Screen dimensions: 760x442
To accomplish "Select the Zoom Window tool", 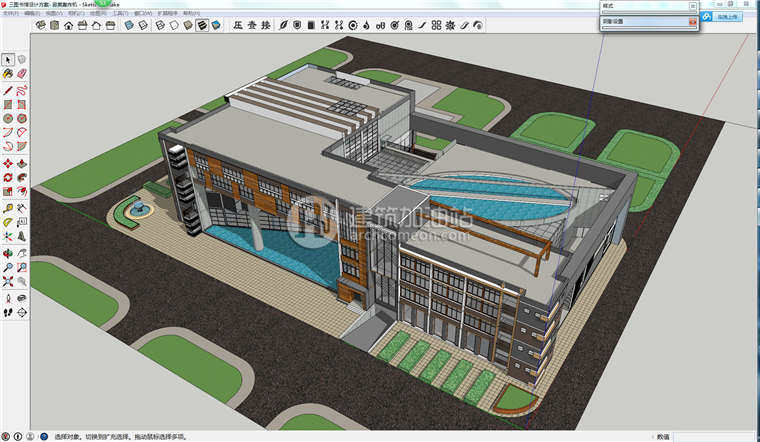I will point(21,268).
